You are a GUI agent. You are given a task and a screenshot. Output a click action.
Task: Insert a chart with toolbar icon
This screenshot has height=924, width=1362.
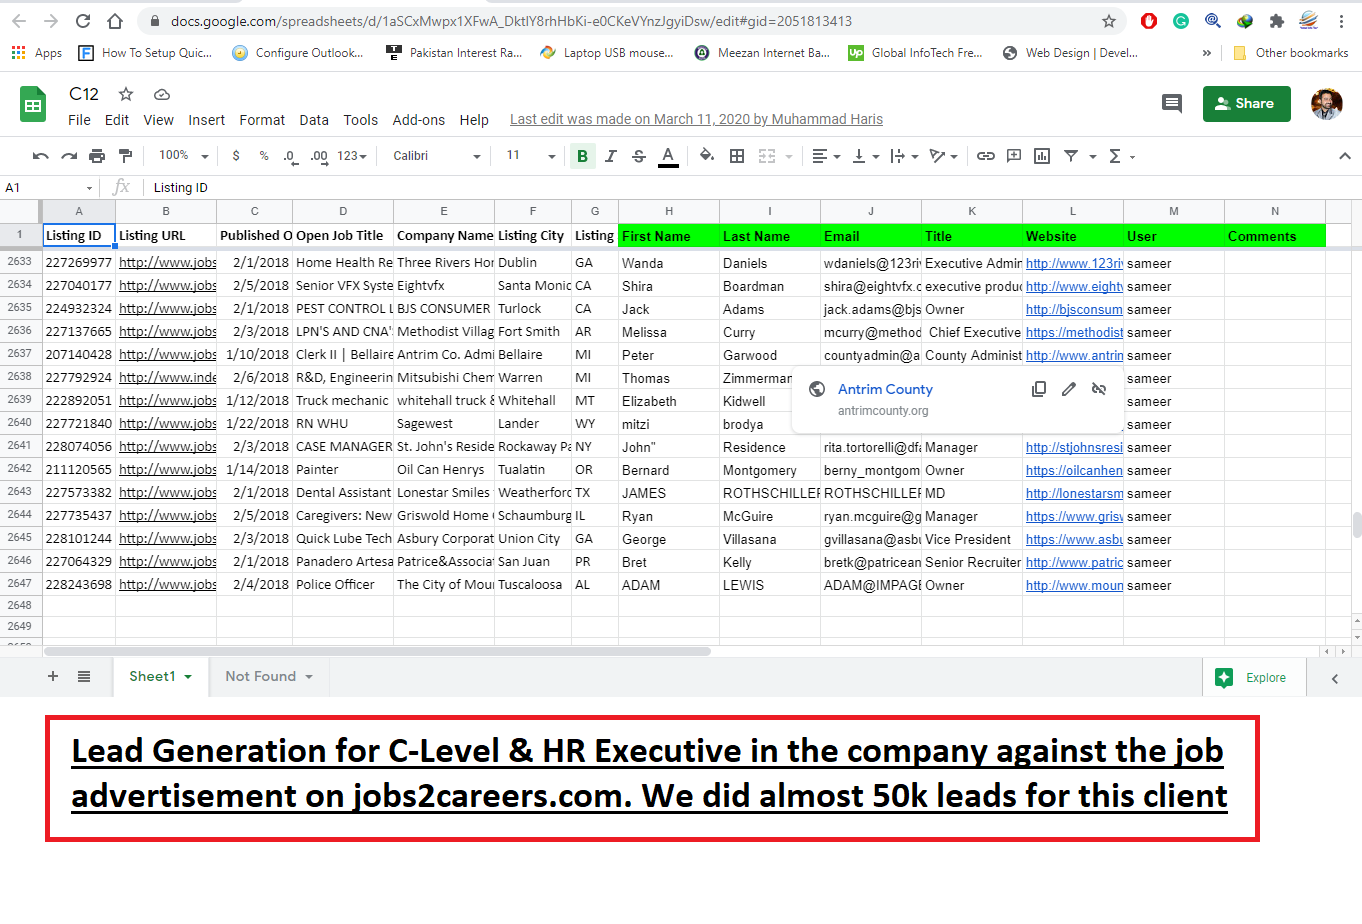click(1042, 156)
